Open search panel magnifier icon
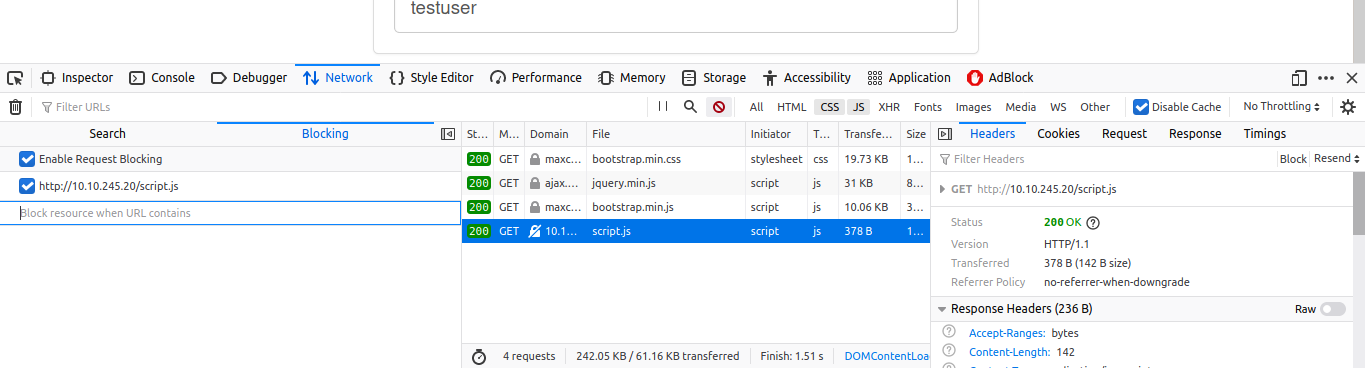 (690, 106)
